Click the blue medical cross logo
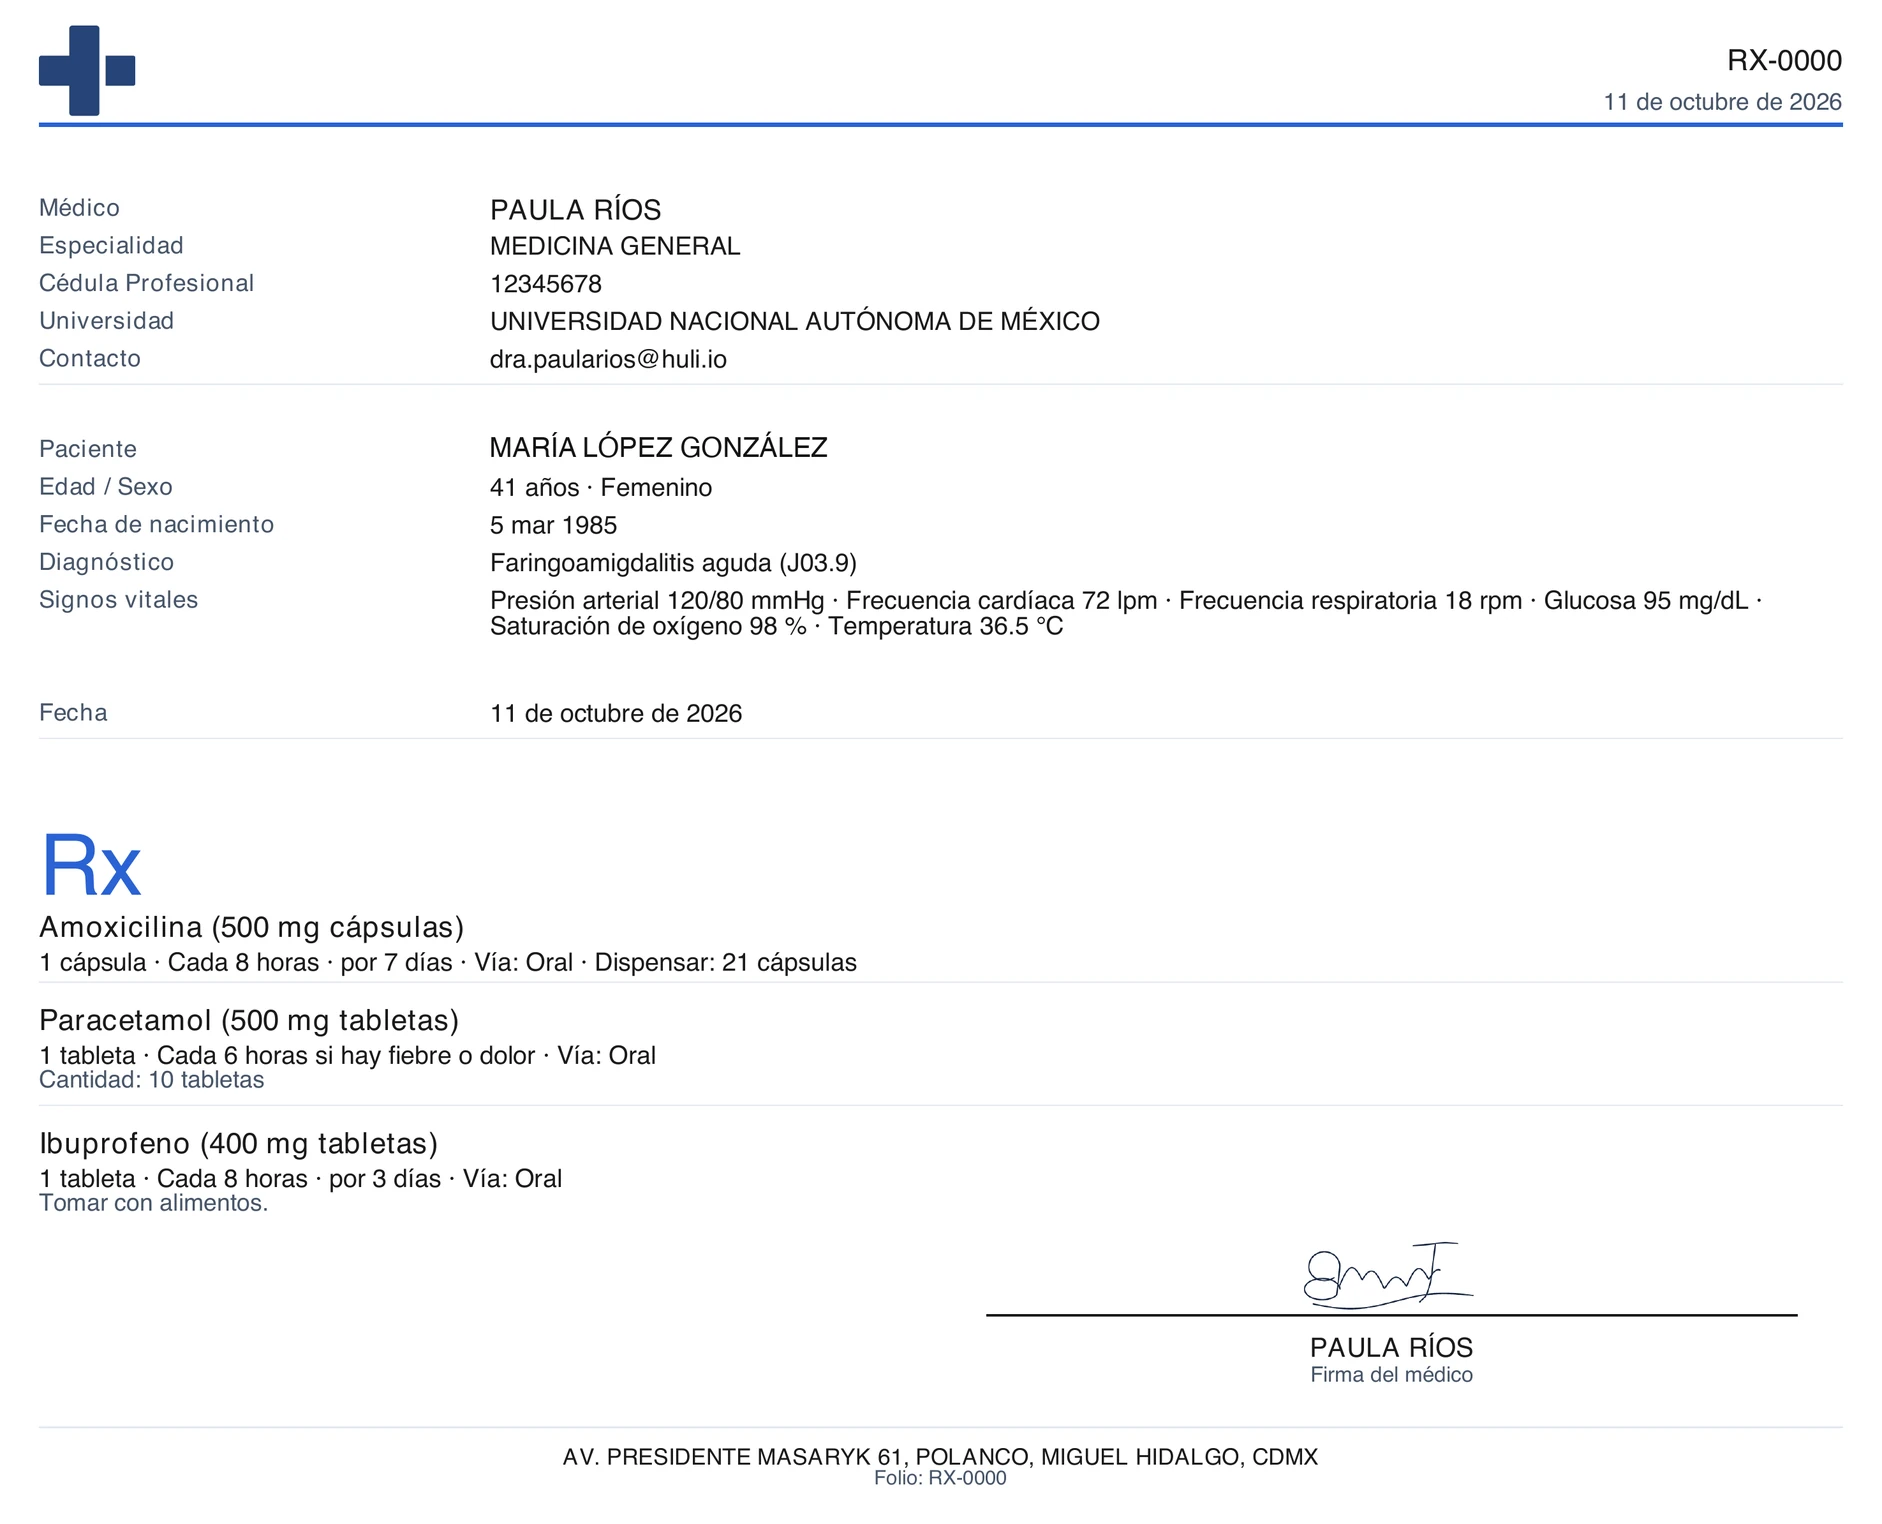Screen dimensions: 1882x1524 pos(87,70)
